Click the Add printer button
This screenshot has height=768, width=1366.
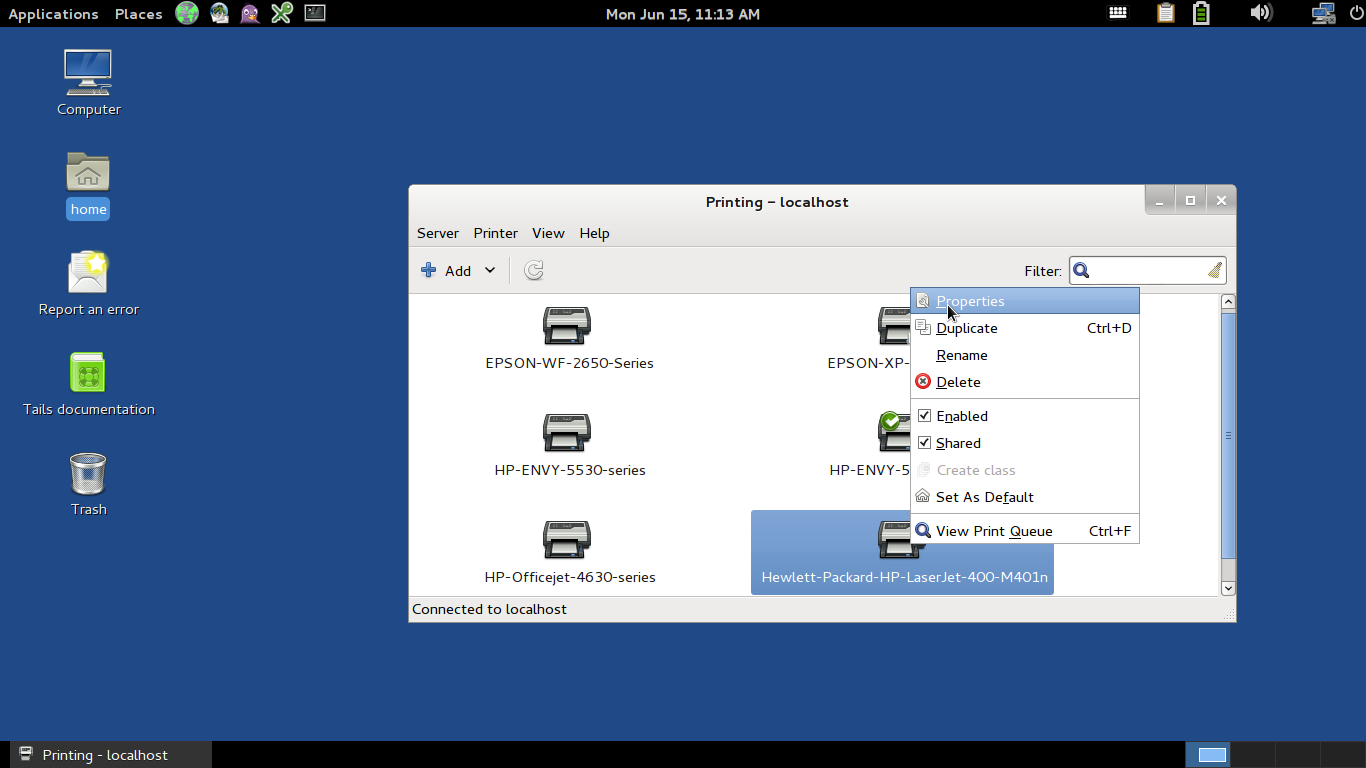(x=446, y=270)
